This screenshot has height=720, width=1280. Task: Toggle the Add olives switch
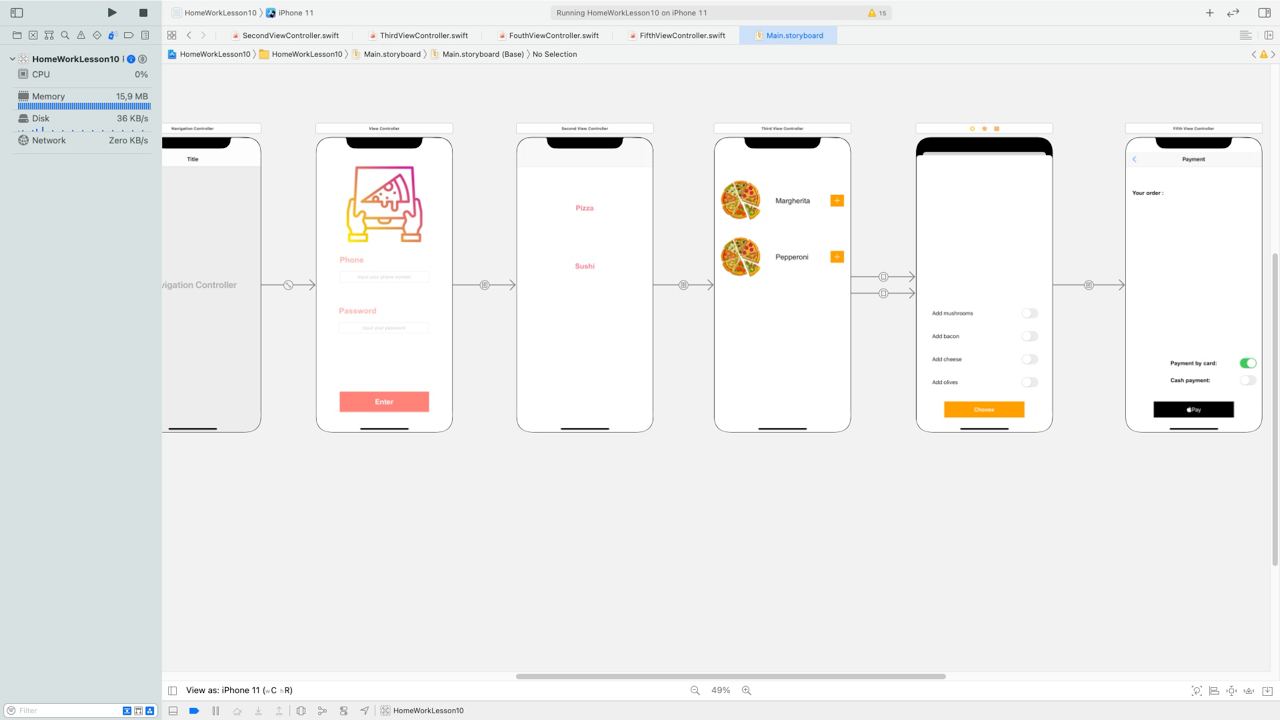coord(1029,382)
